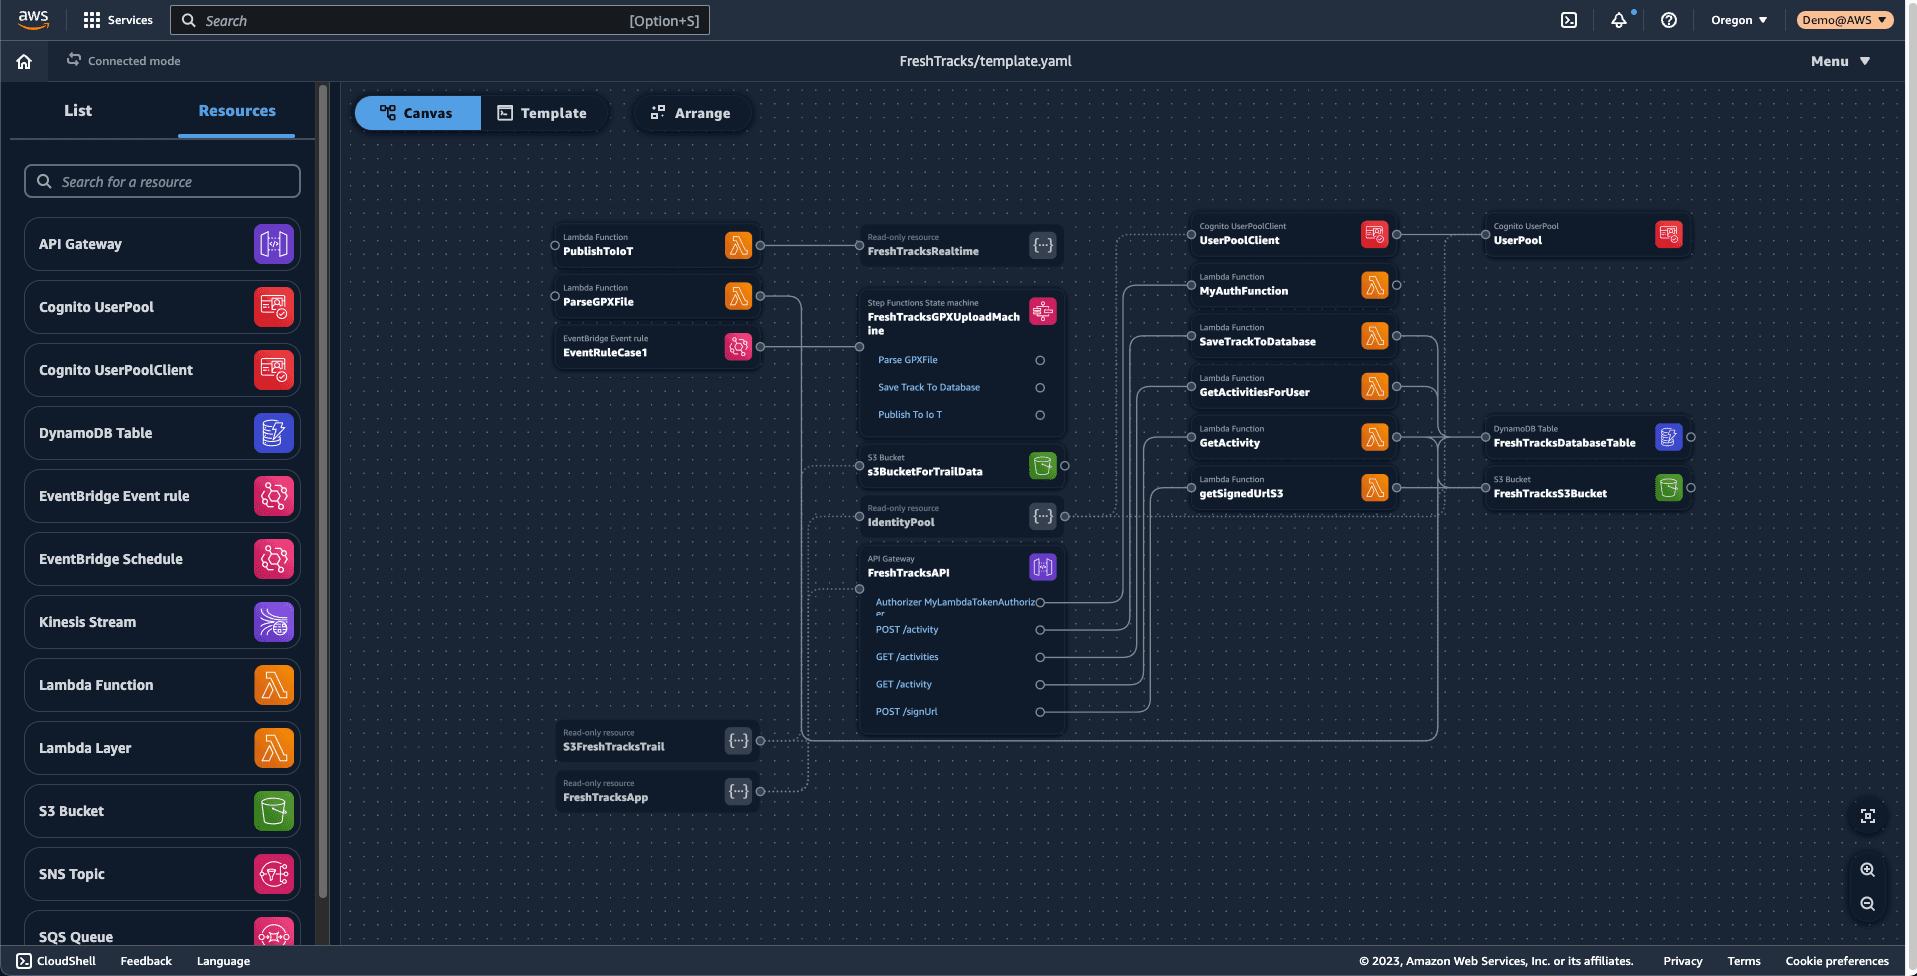The width and height of the screenshot is (1917, 976).
Task: Zoom in on the canvas
Action: coord(1867,870)
